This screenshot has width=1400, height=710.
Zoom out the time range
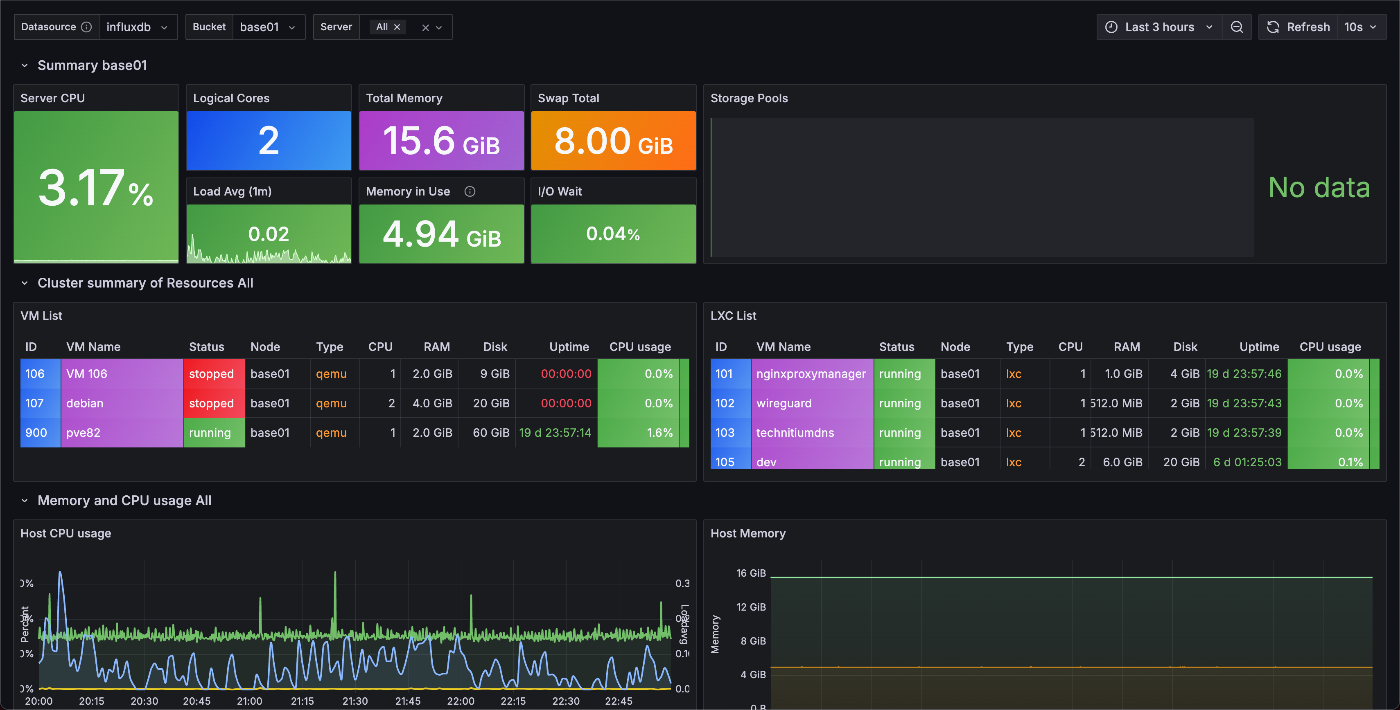(1237, 27)
